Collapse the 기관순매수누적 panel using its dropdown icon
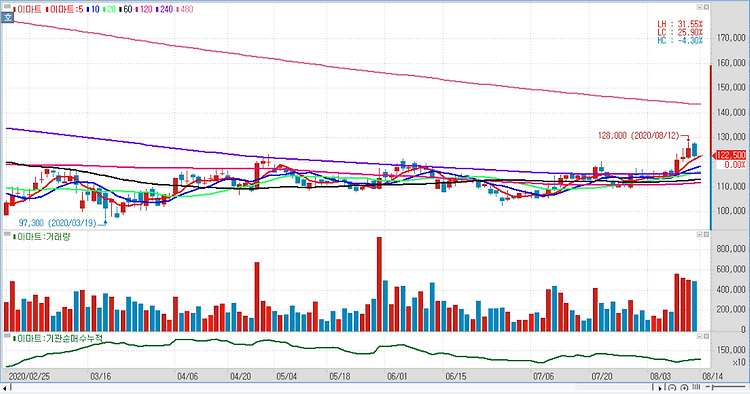The height and width of the screenshot is (394, 750). point(699,336)
